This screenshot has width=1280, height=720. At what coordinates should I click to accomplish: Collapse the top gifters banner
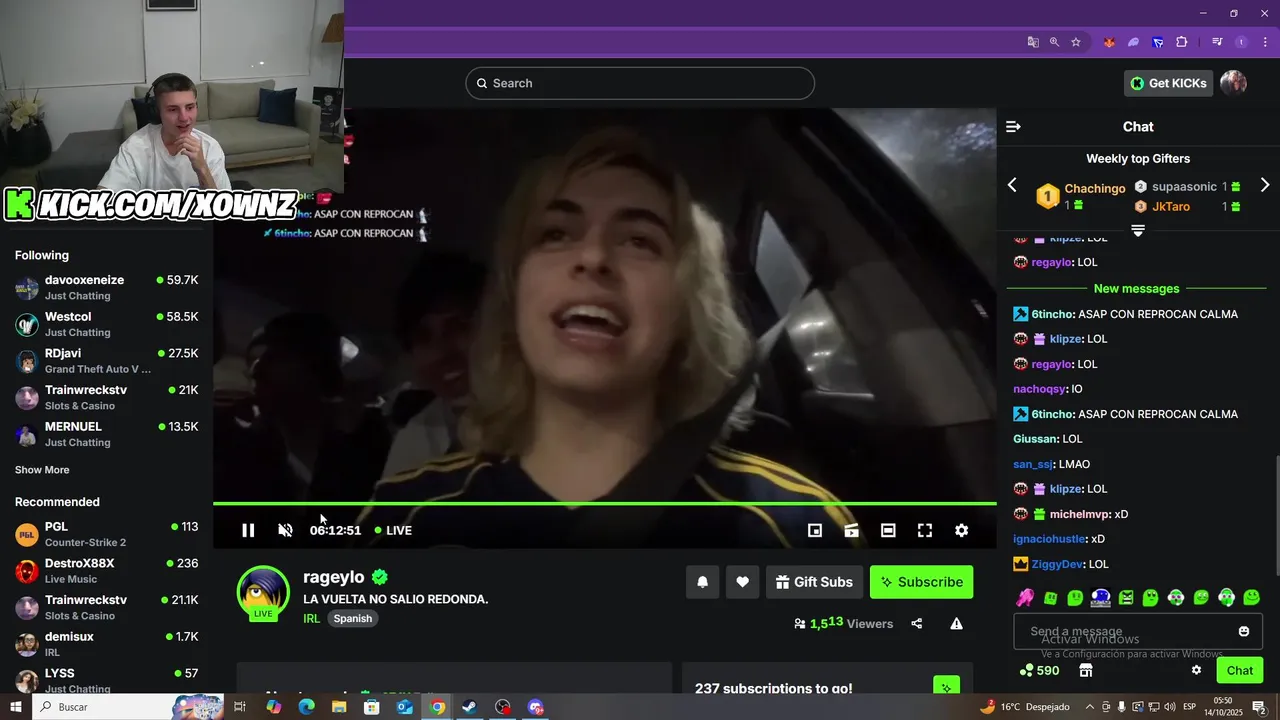click(x=1138, y=230)
